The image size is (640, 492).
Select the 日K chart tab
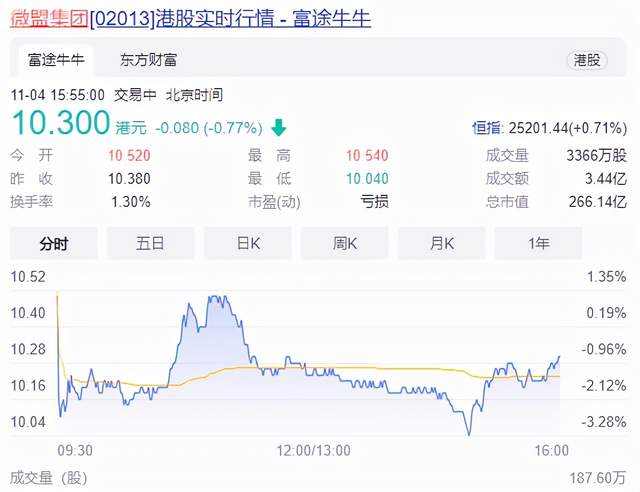(248, 243)
